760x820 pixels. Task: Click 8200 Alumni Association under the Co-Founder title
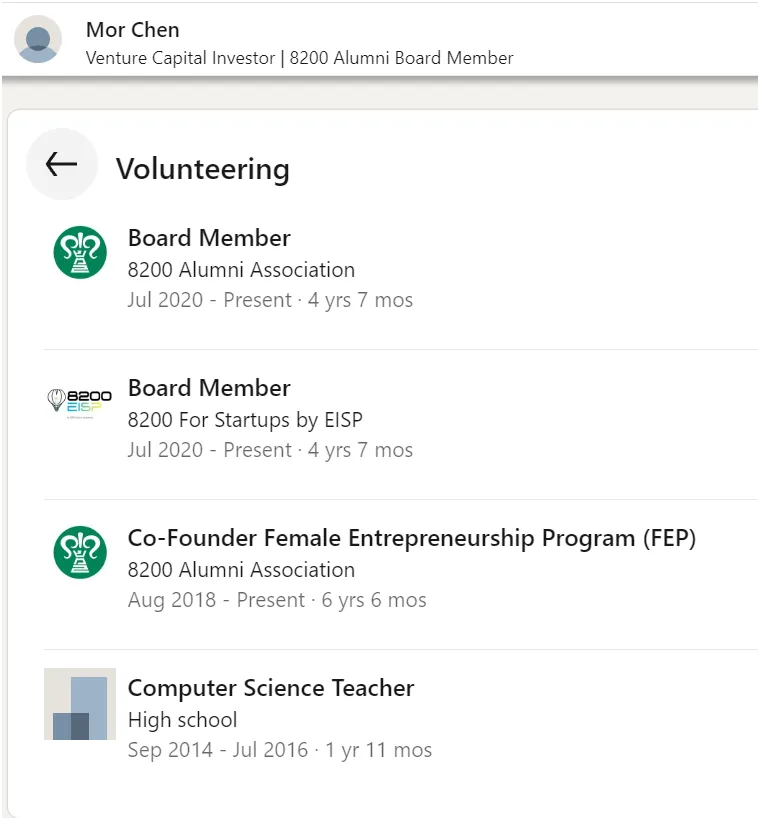[x=241, y=570]
